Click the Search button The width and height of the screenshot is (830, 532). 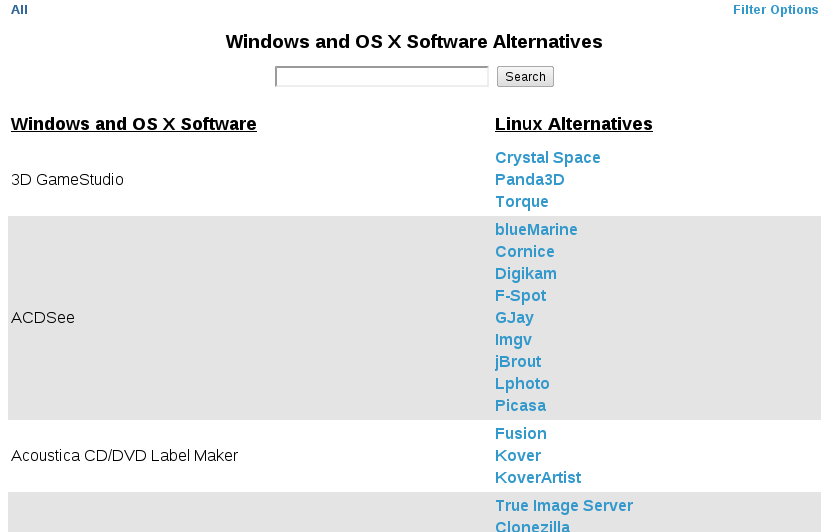coord(525,77)
